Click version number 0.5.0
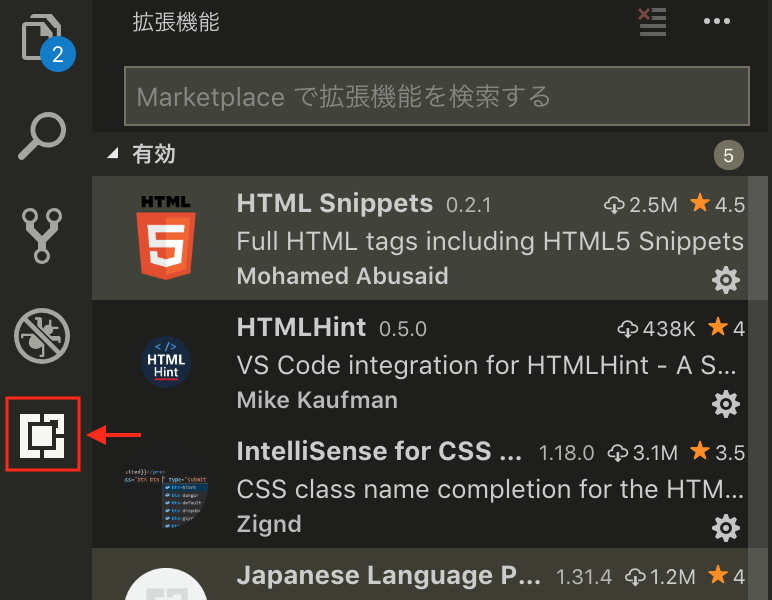 403,329
